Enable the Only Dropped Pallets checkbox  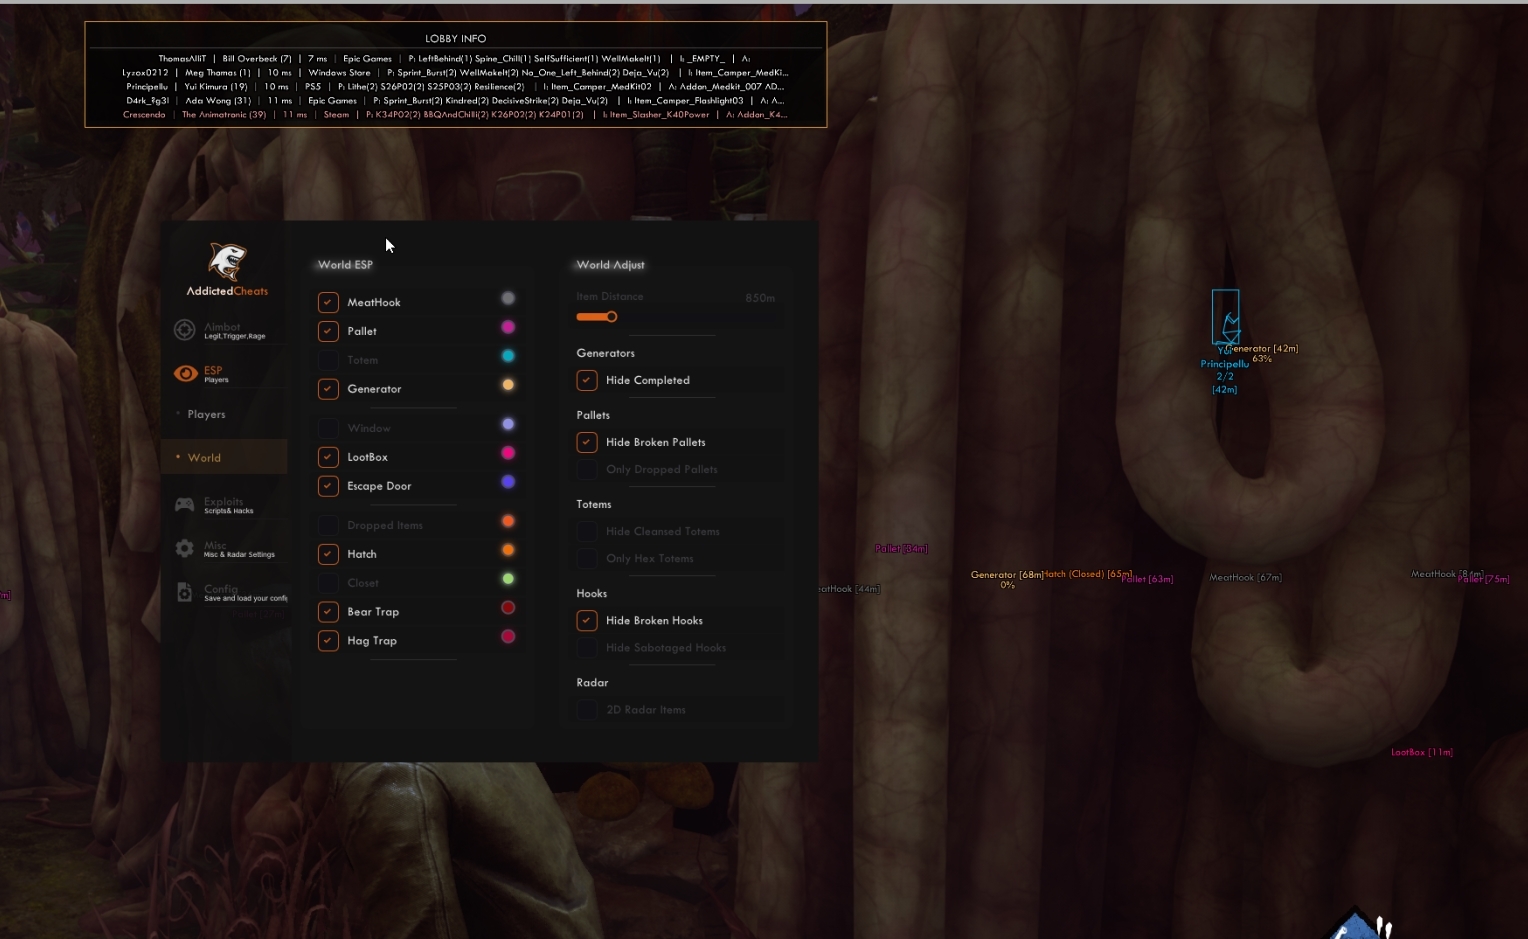(587, 469)
